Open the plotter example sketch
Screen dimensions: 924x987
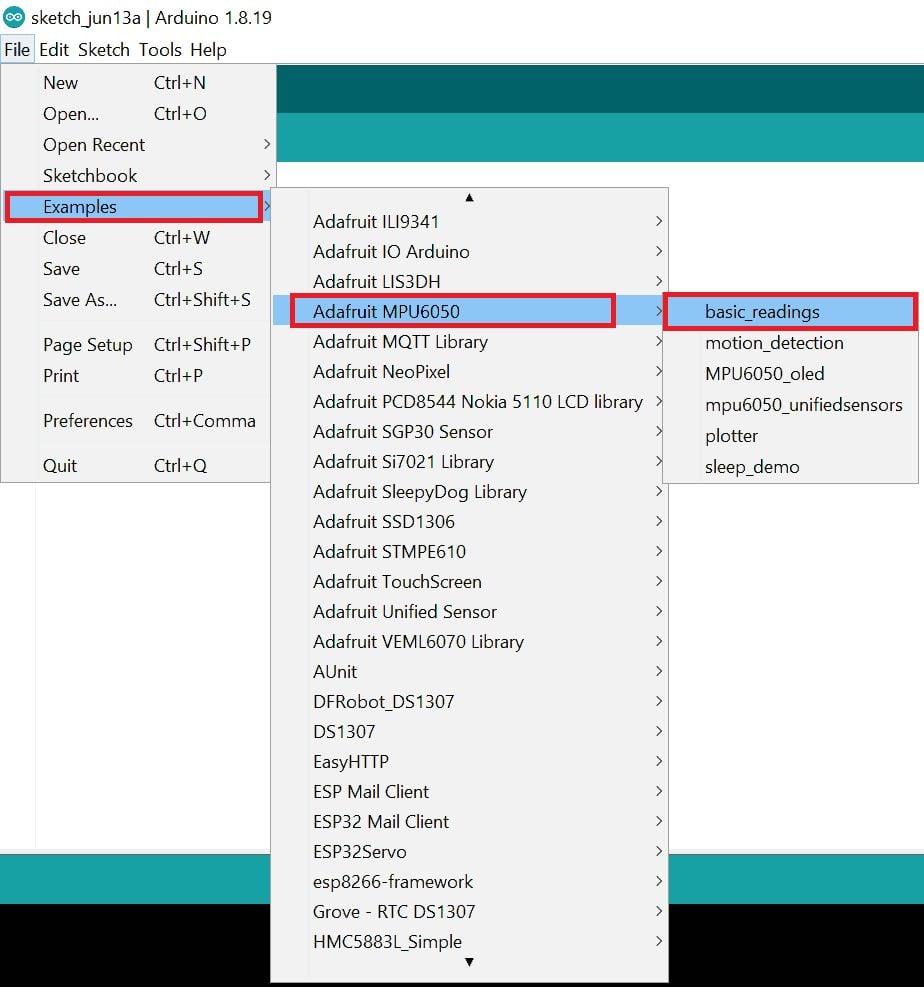(731, 436)
